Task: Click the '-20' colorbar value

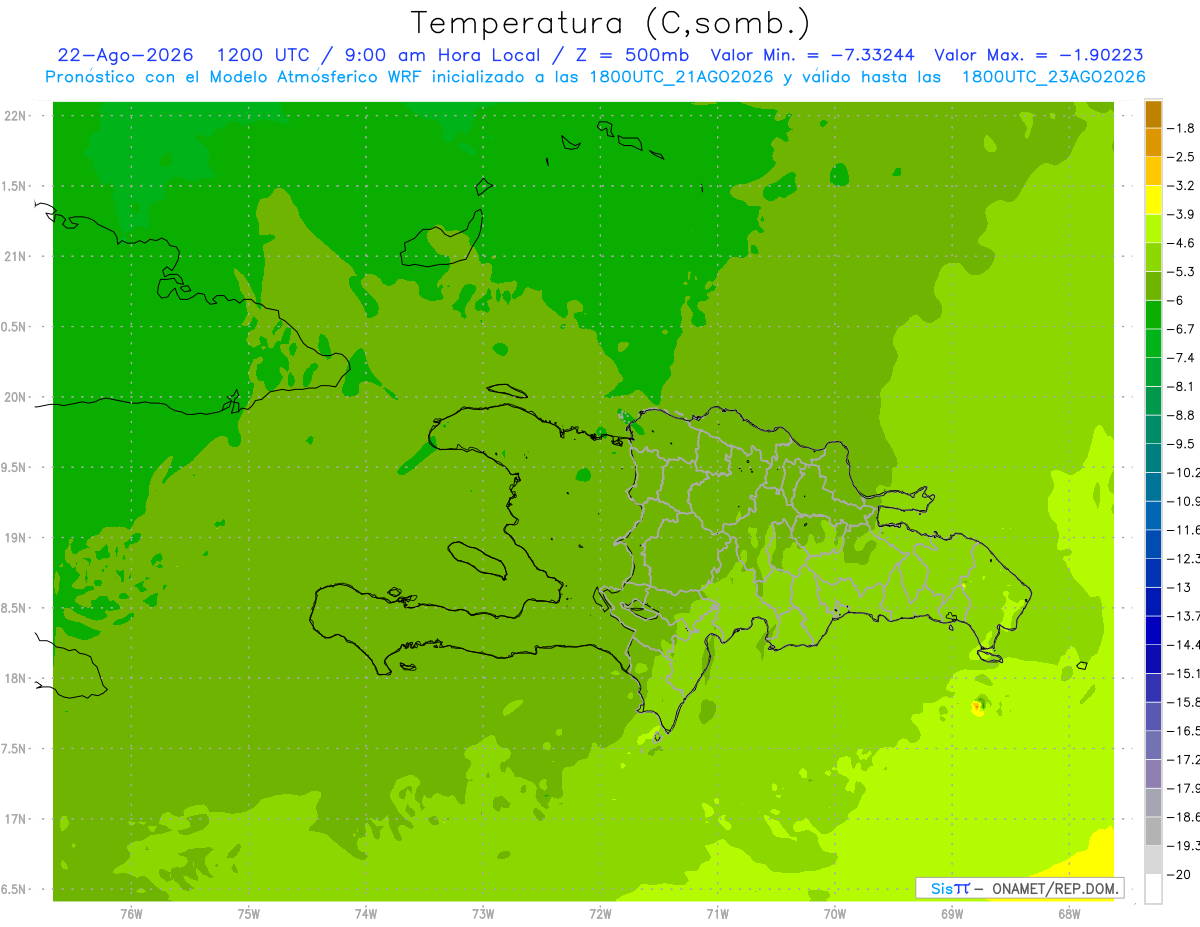Action: coord(1178,875)
